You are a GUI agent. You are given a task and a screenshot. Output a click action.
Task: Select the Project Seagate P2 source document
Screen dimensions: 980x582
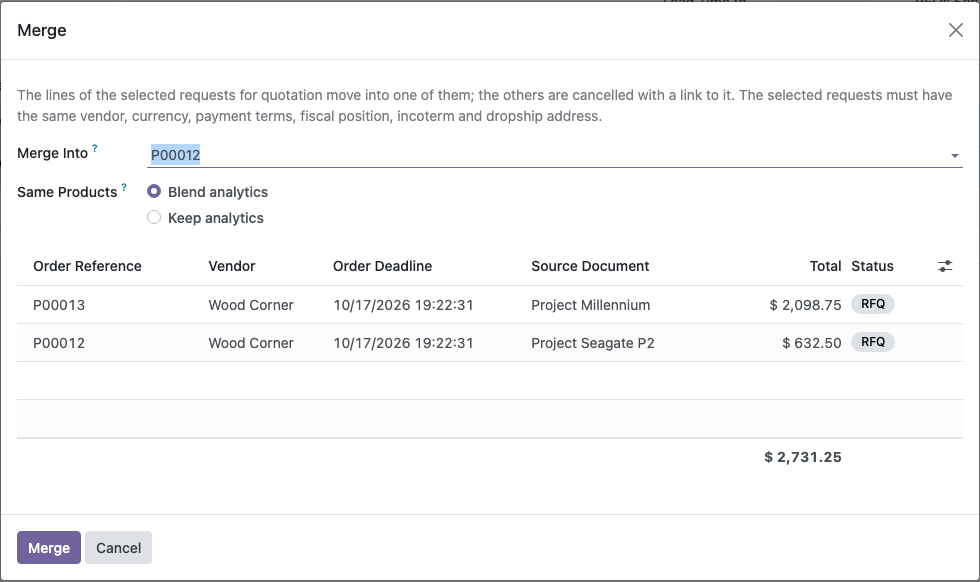coord(592,343)
